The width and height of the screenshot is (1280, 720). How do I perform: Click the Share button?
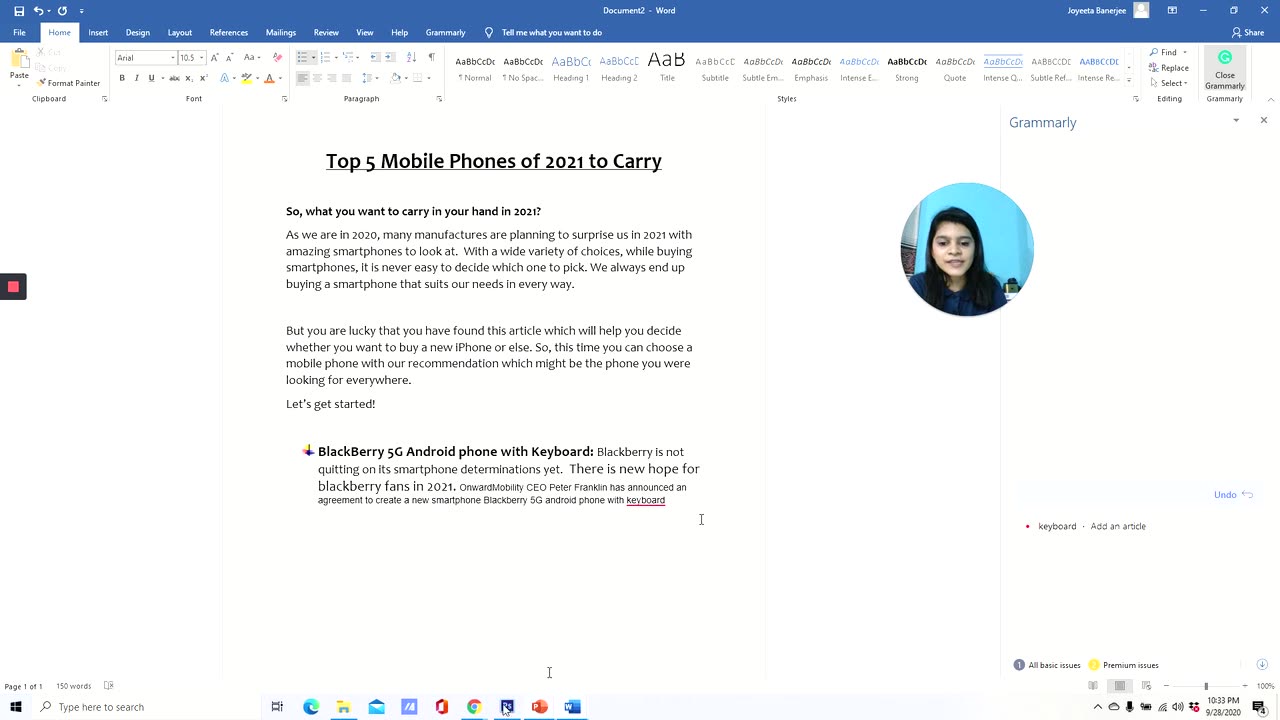coord(1248,32)
